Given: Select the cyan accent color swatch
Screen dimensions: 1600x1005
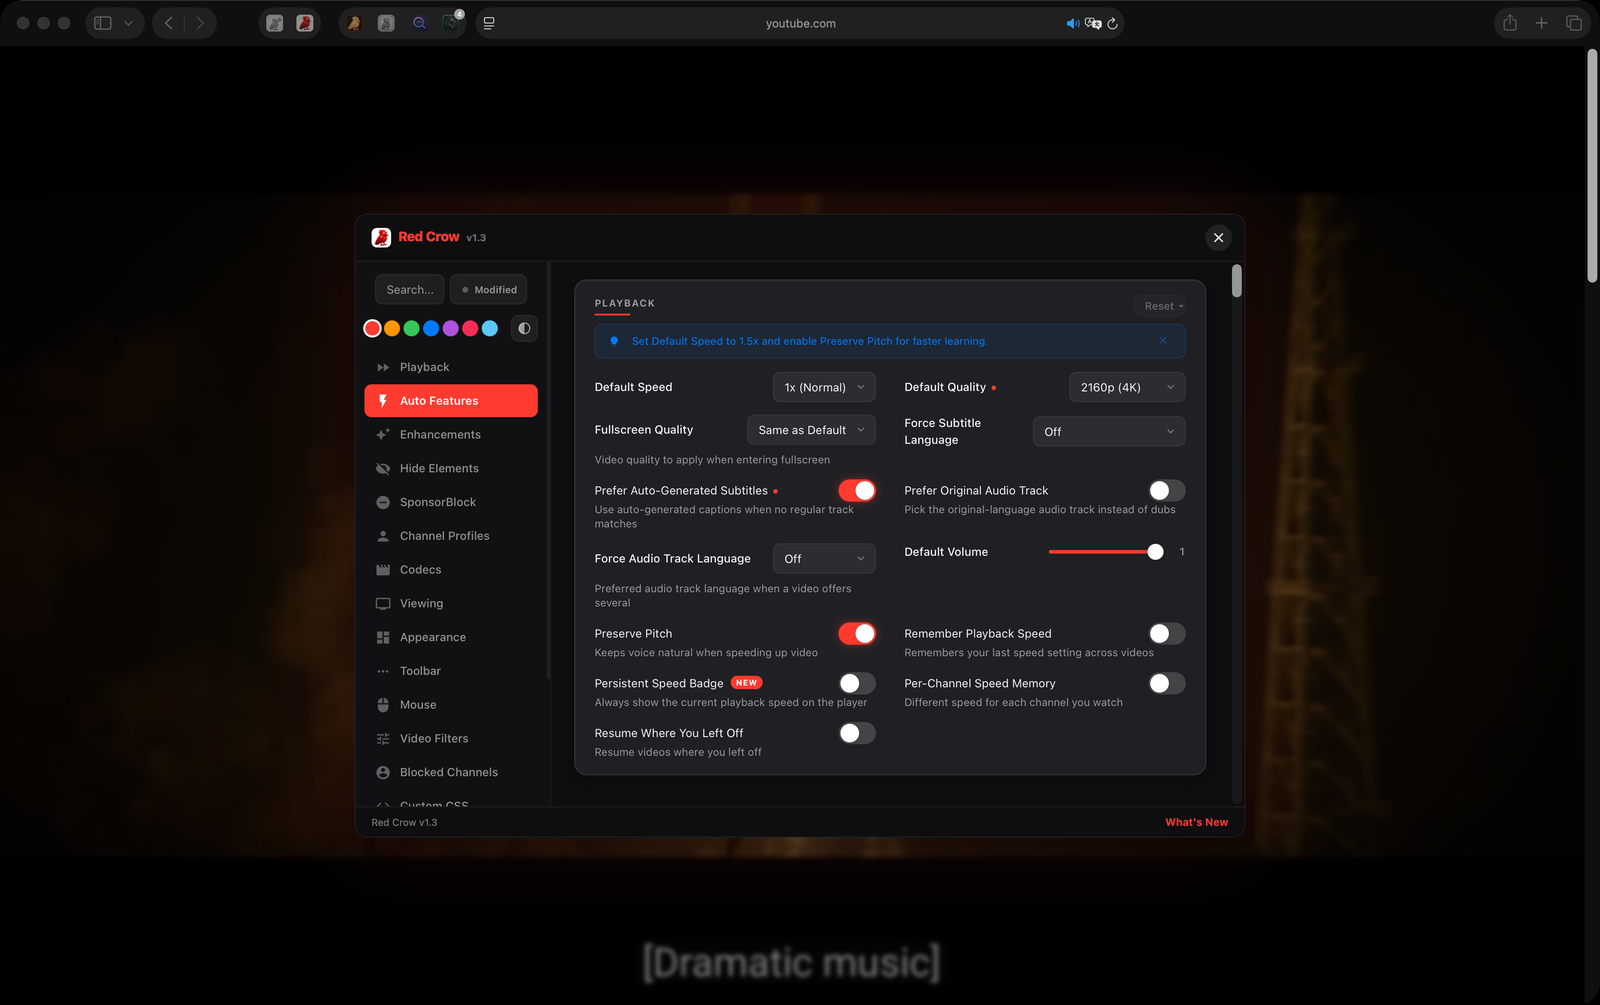Looking at the screenshot, I should (x=489, y=328).
